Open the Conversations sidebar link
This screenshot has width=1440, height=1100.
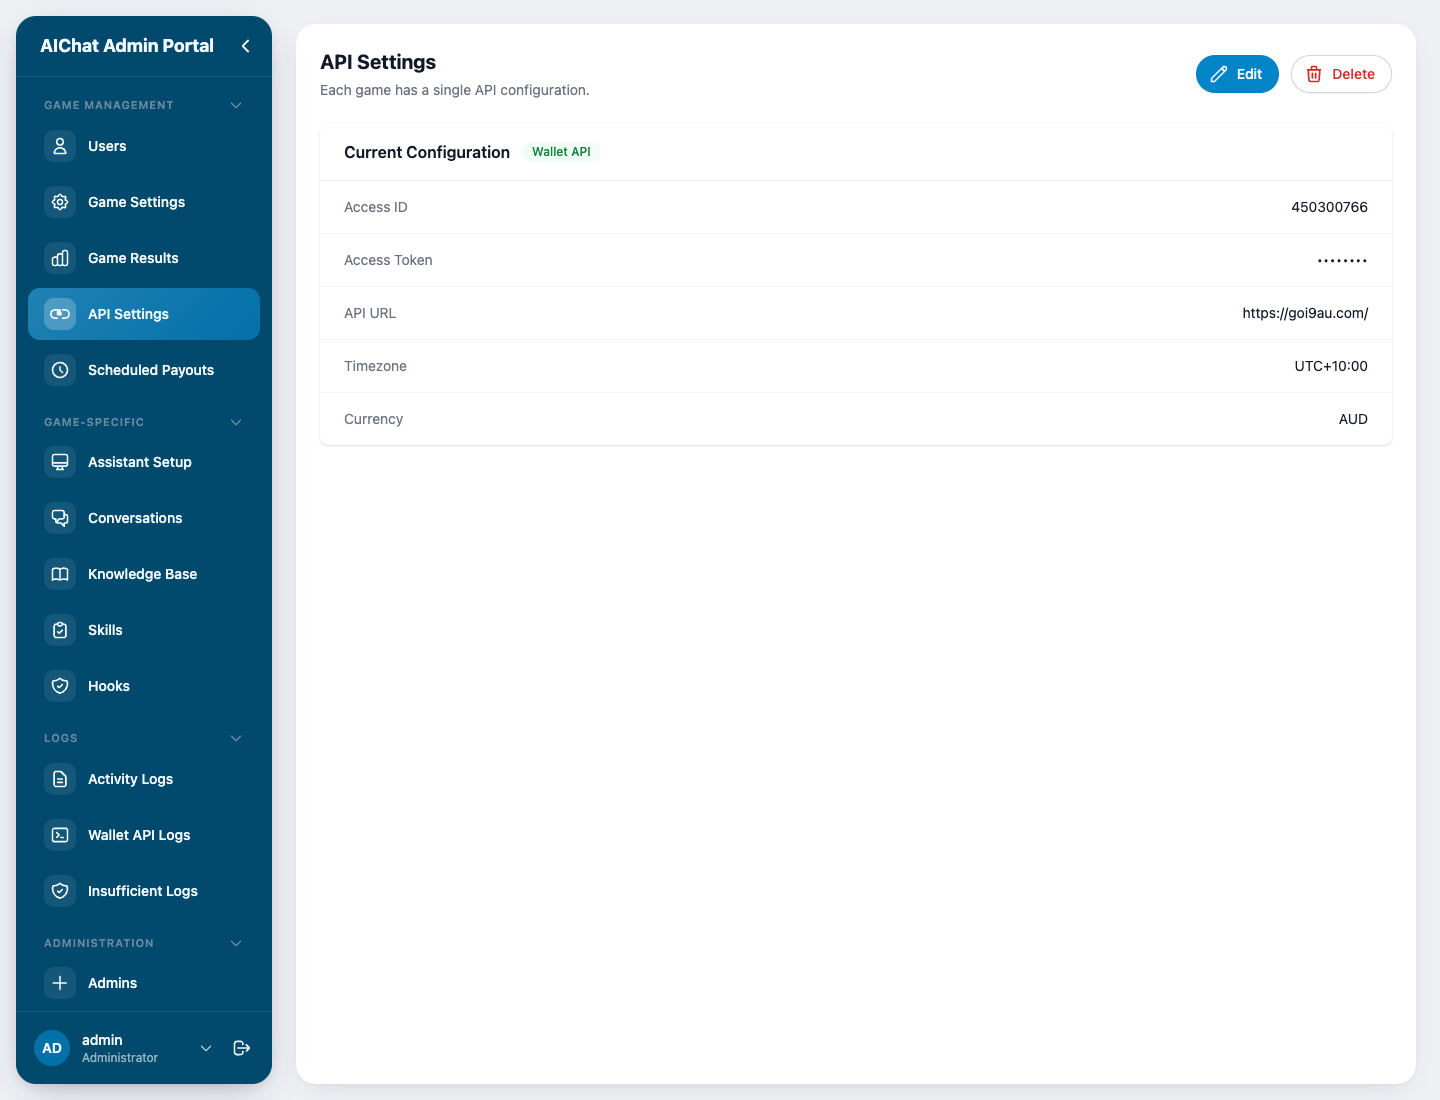[144, 518]
